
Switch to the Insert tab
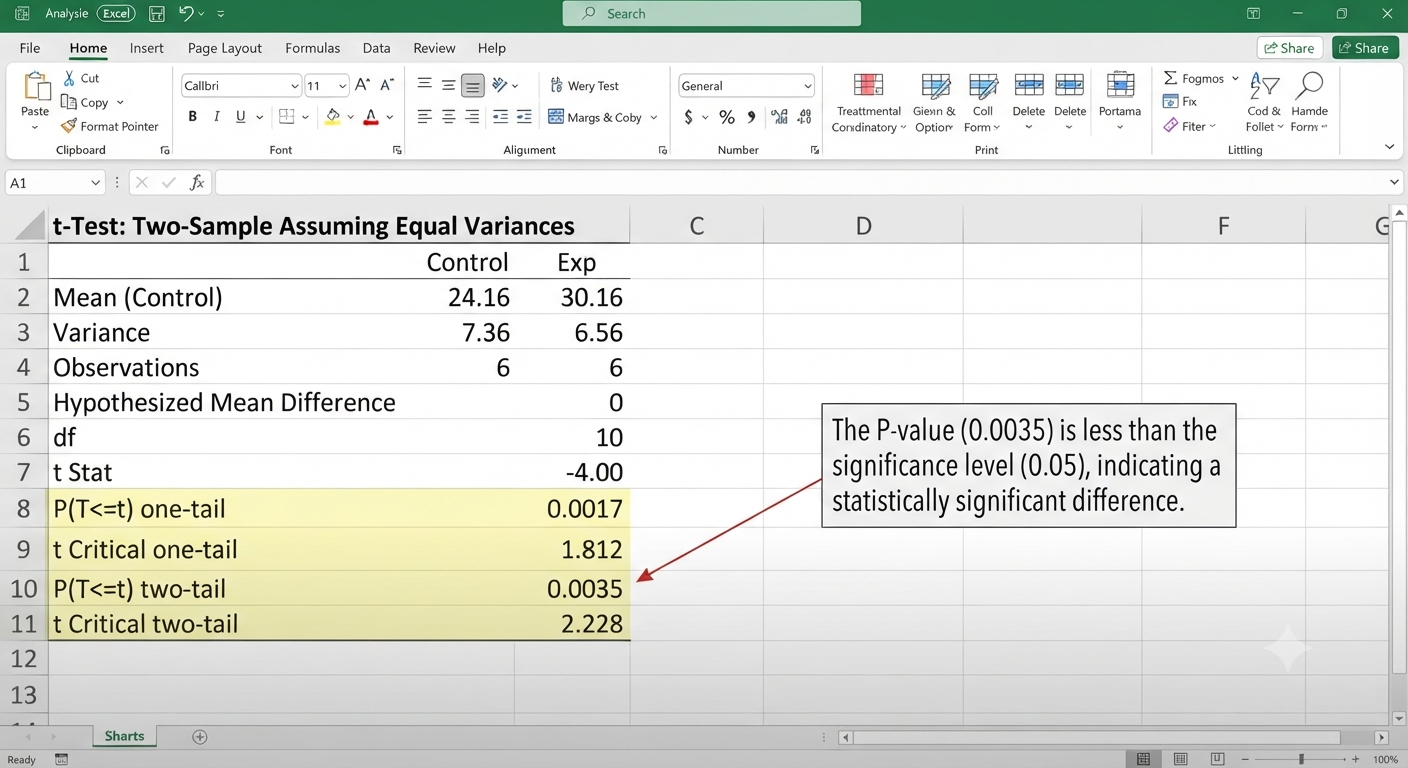(x=146, y=48)
